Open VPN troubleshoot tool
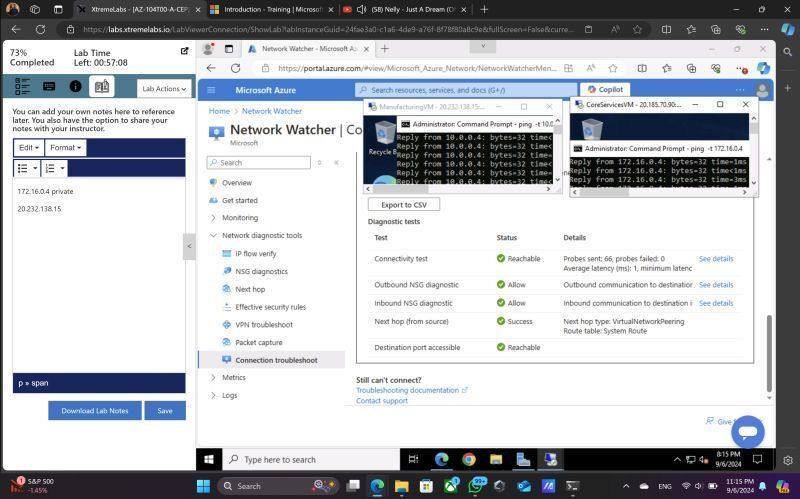The width and height of the screenshot is (800, 499). 264,325
